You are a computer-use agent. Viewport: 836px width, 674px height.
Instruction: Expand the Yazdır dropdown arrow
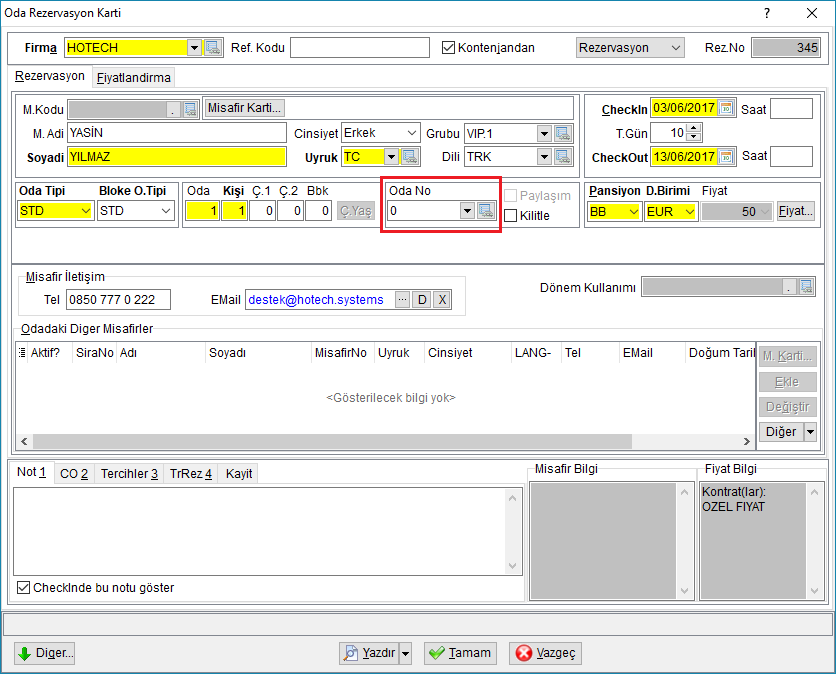[406, 653]
